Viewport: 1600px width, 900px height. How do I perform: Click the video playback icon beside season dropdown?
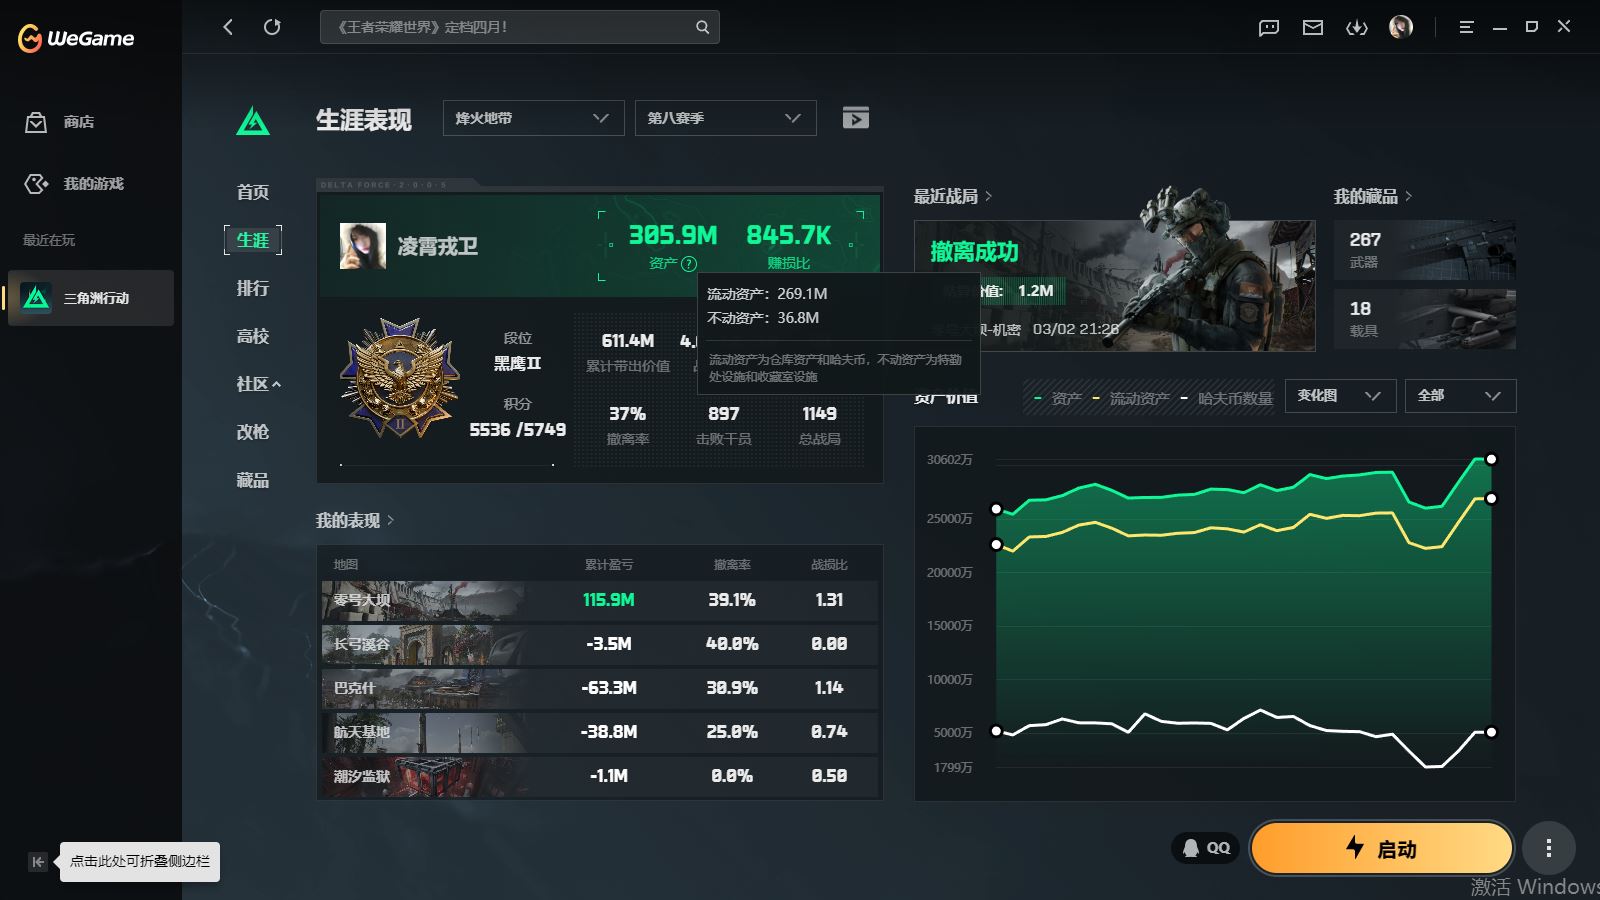855,118
